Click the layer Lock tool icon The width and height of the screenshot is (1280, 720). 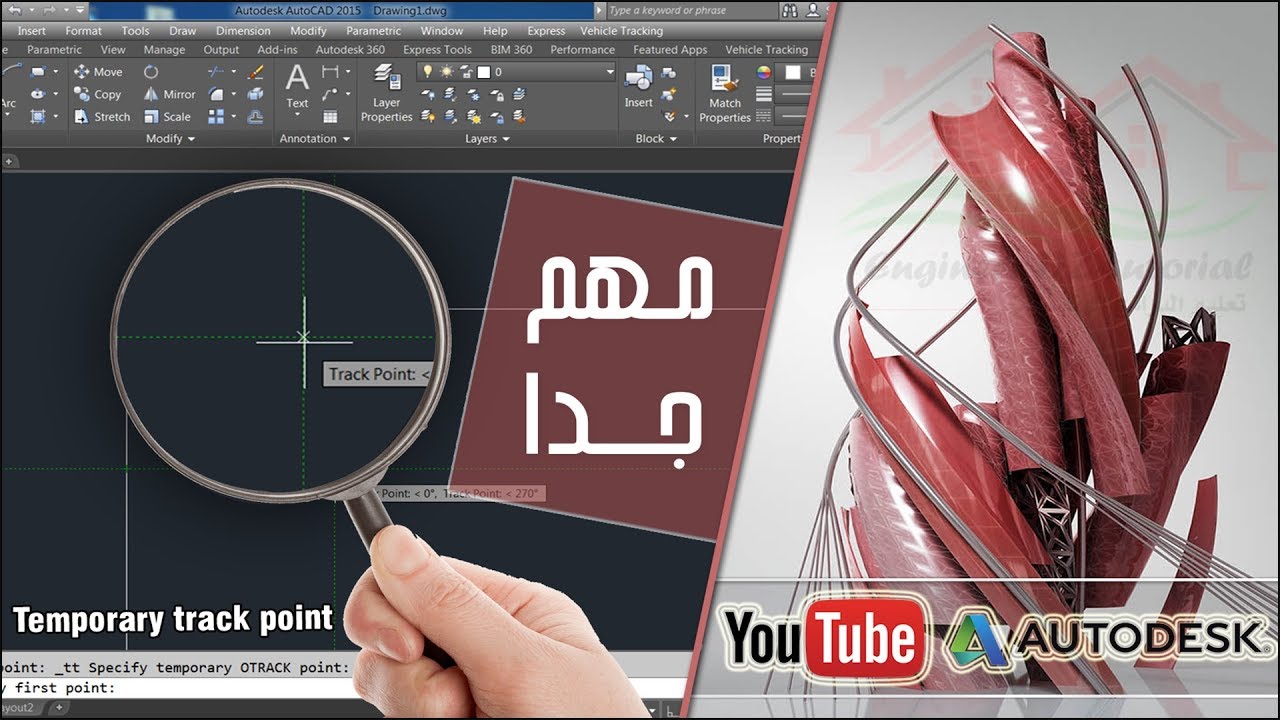coord(497,94)
